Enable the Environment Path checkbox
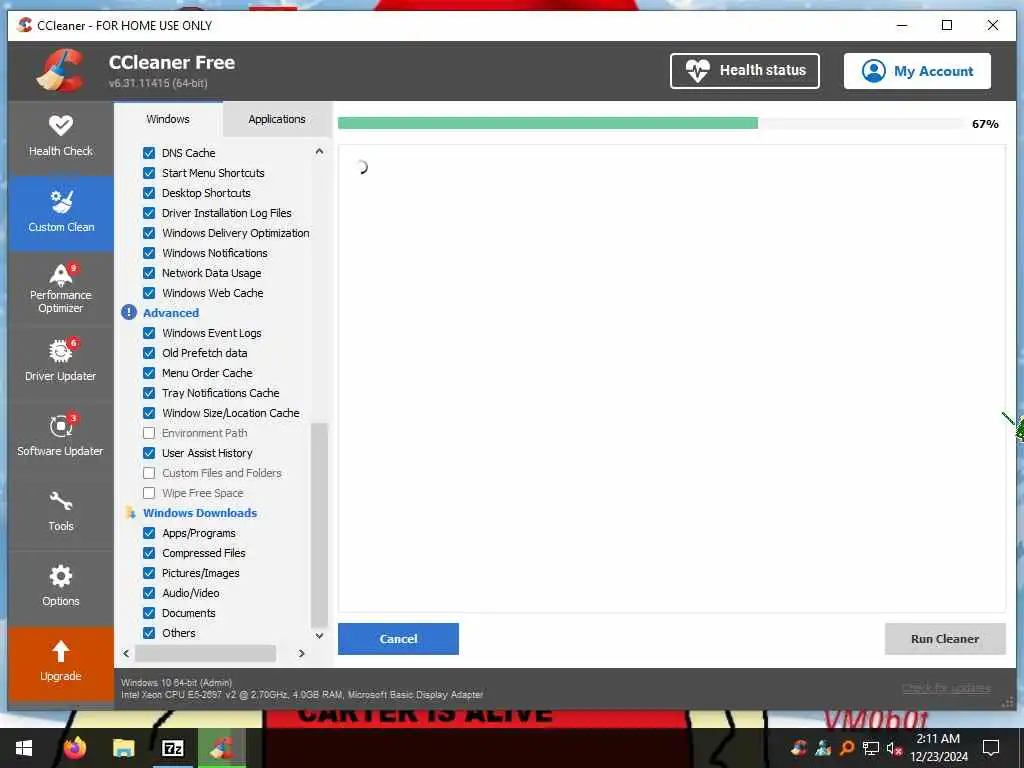This screenshot has width=1024, height=768. 149,433
